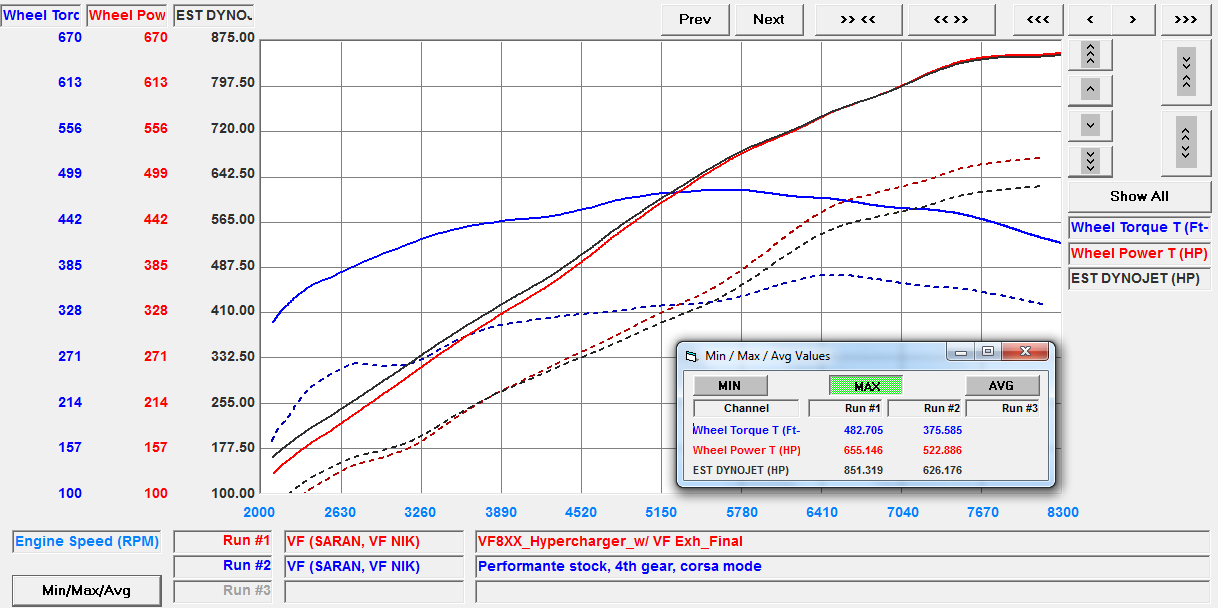
Task: Toggle EST DYNOJET channel in legend
Action: click(x=1139, y=278)
